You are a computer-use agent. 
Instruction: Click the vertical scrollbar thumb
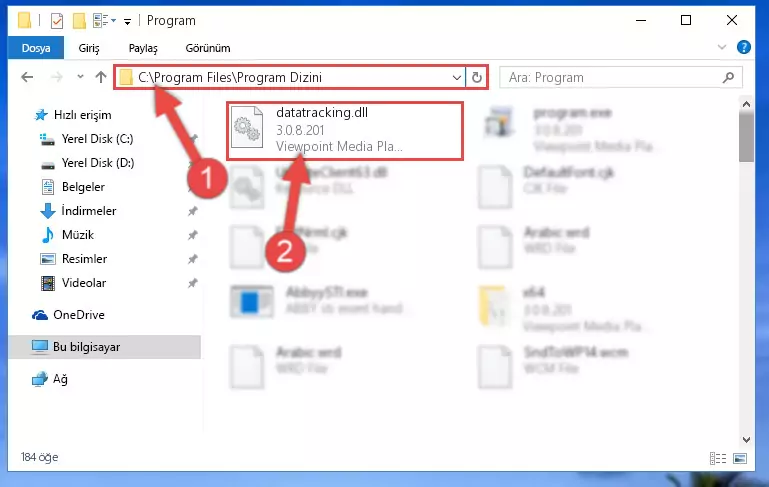point(746,137)
